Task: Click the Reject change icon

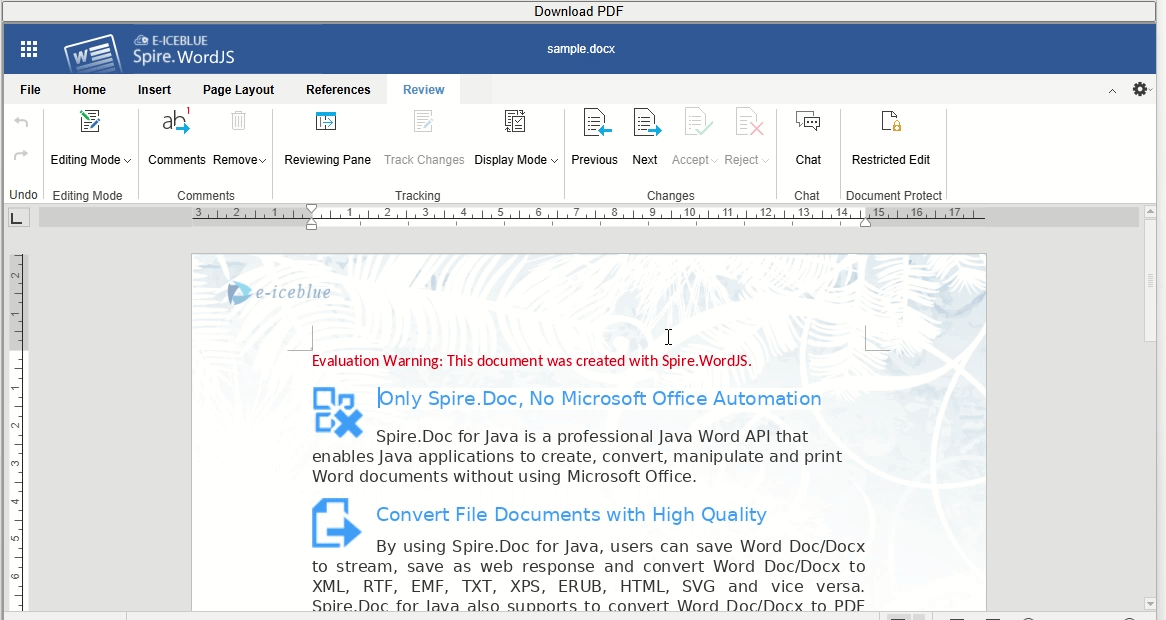Action: coord(749,123)
